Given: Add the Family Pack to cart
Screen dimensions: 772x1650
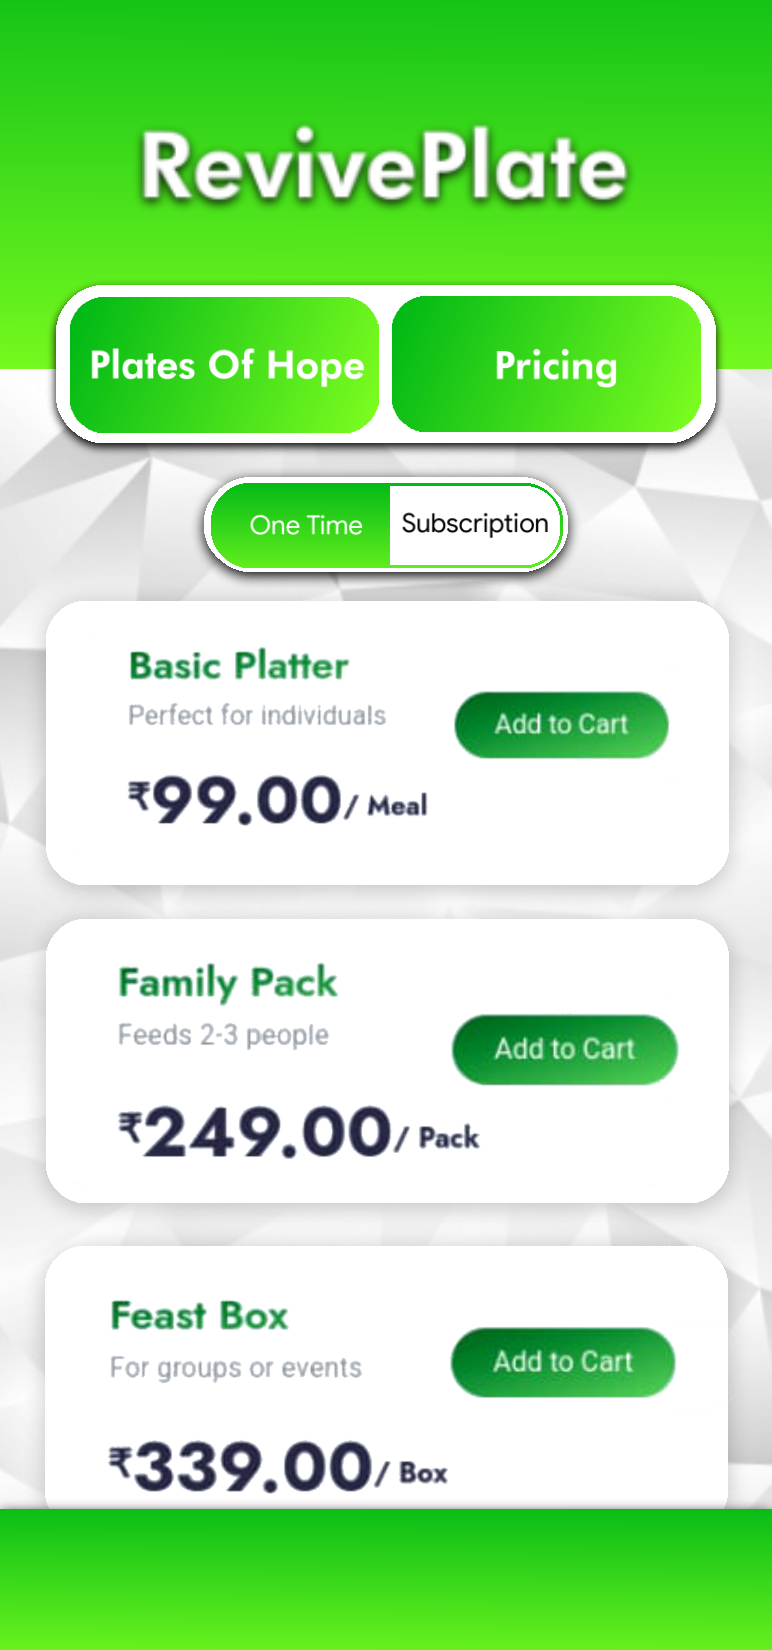Looking at the screenshot, I should (564, 1049).
